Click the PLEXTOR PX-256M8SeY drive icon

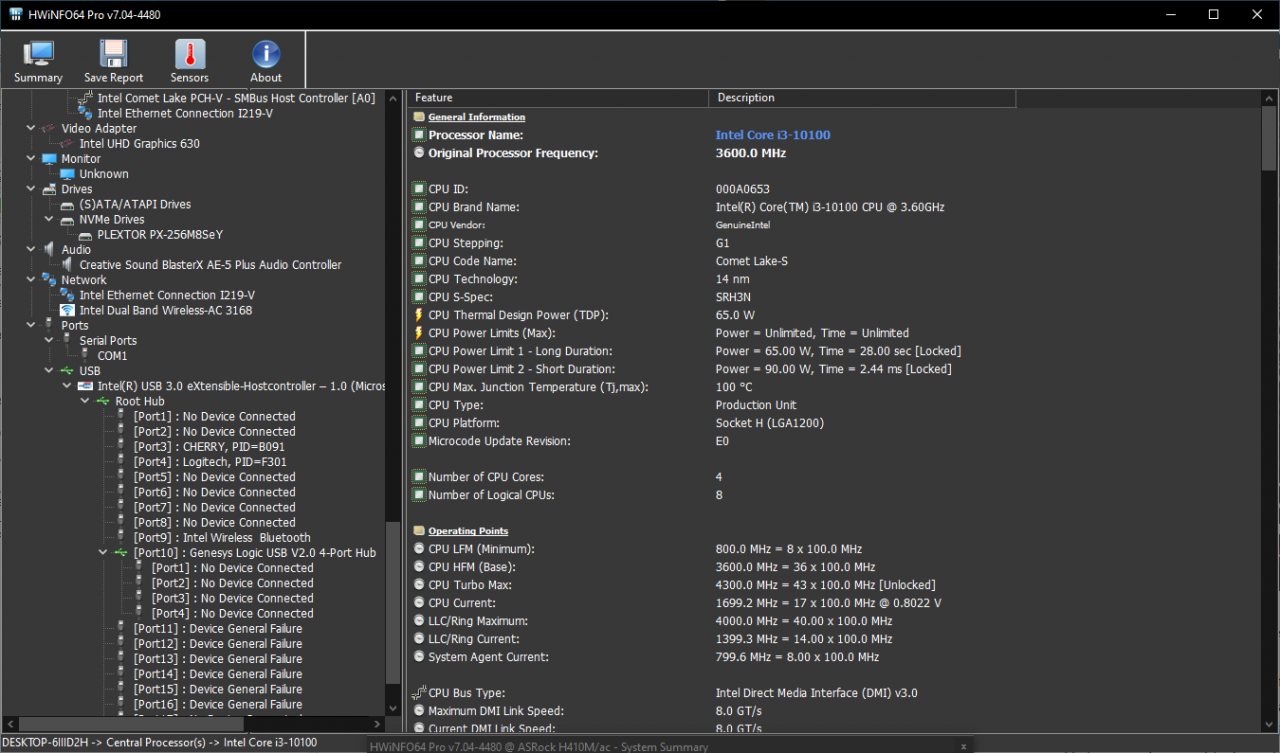click(x=86, y=234)
